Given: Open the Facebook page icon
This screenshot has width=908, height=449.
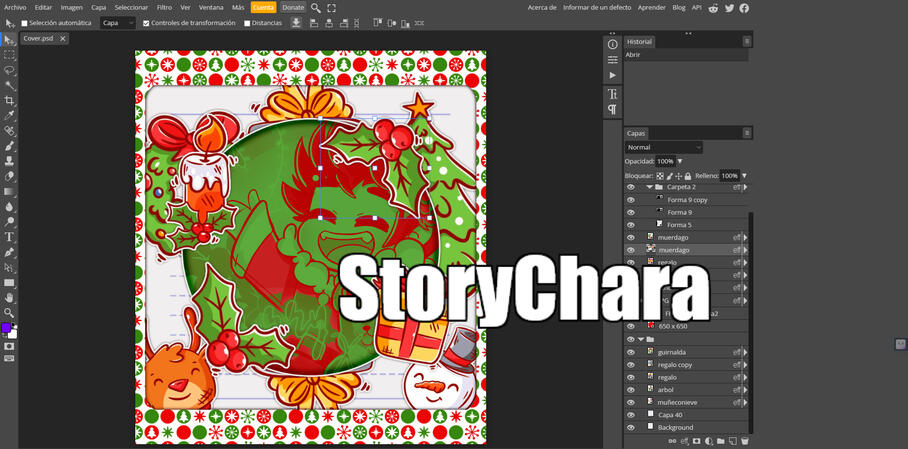Looking at the screenshot, I should [744, 8].
